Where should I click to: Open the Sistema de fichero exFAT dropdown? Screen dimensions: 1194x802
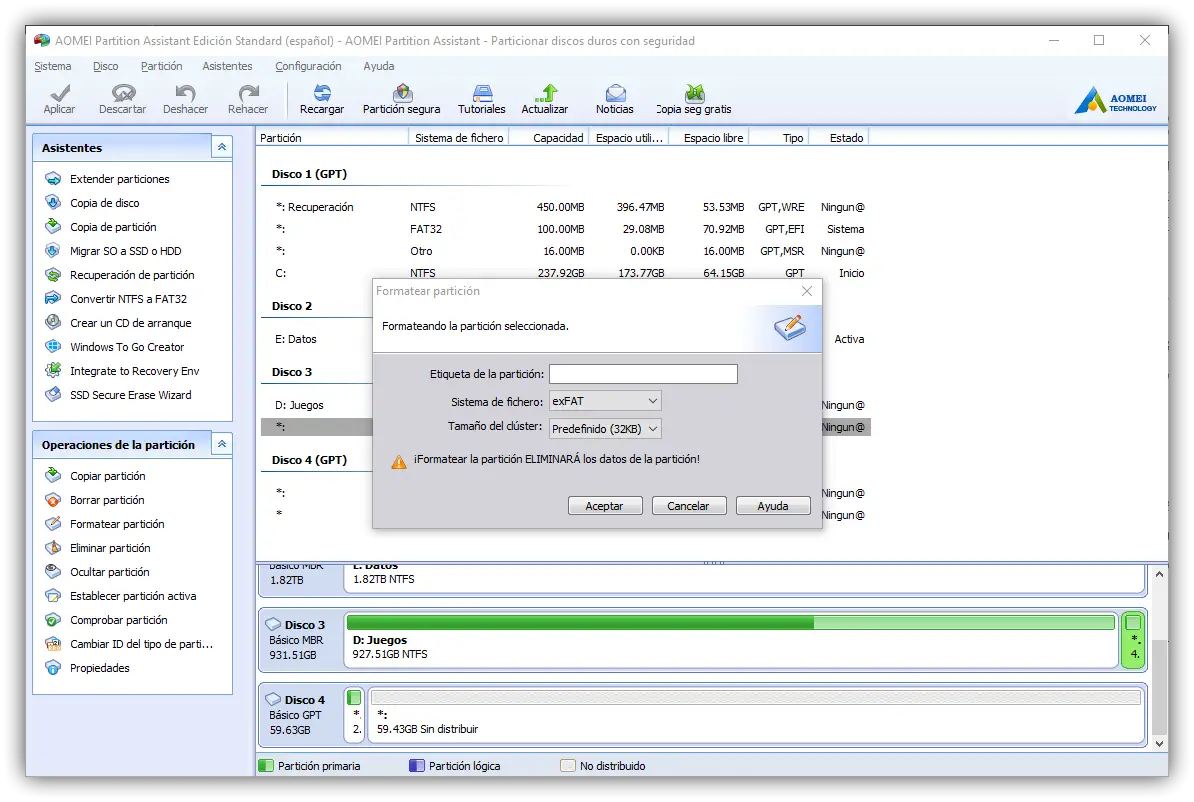tap(605, 401)
